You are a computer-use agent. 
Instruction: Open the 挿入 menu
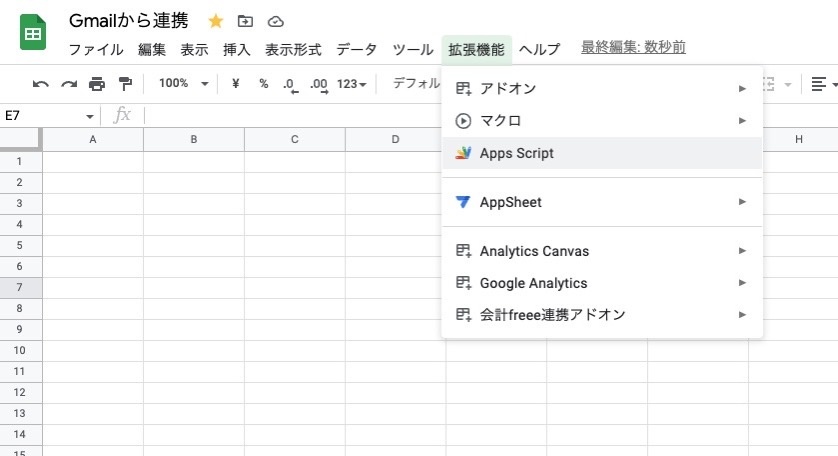point(237,50)
